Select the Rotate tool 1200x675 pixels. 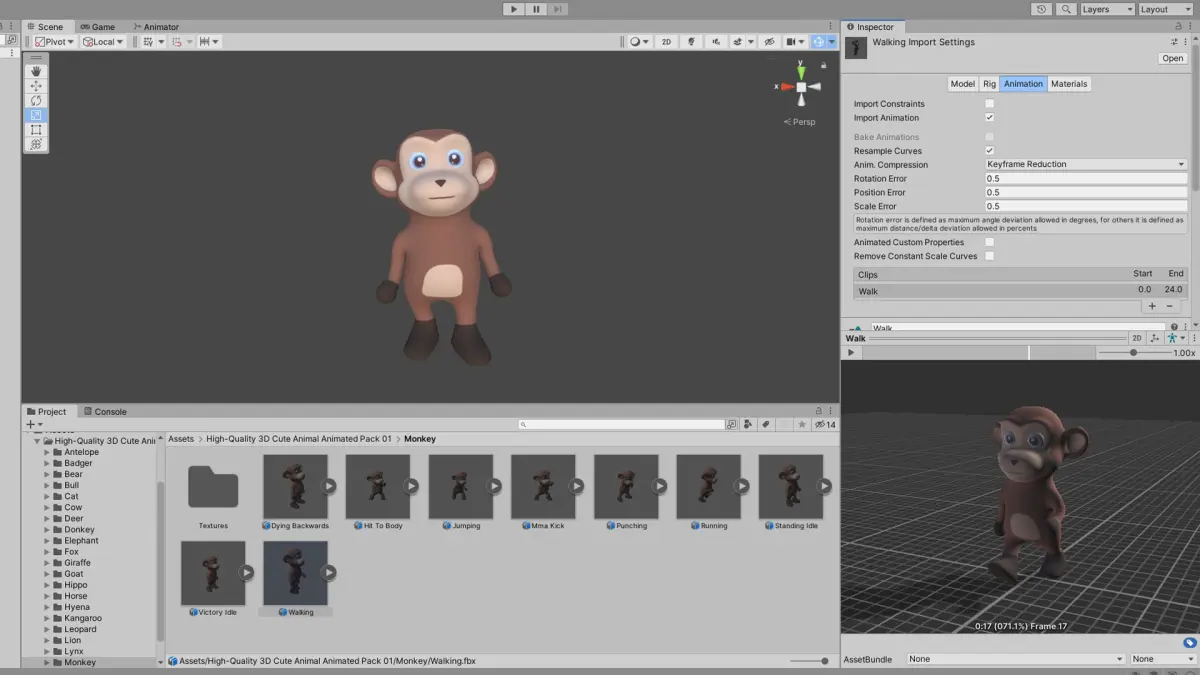pyautogui.click(x=36, y=101)
